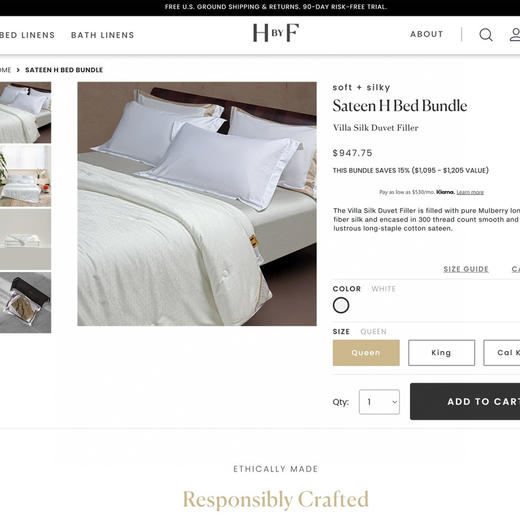The width and height of the screenshot is (520, 520).
Task: View folded duvet thumbnail
Action: [x=25, y=239]
